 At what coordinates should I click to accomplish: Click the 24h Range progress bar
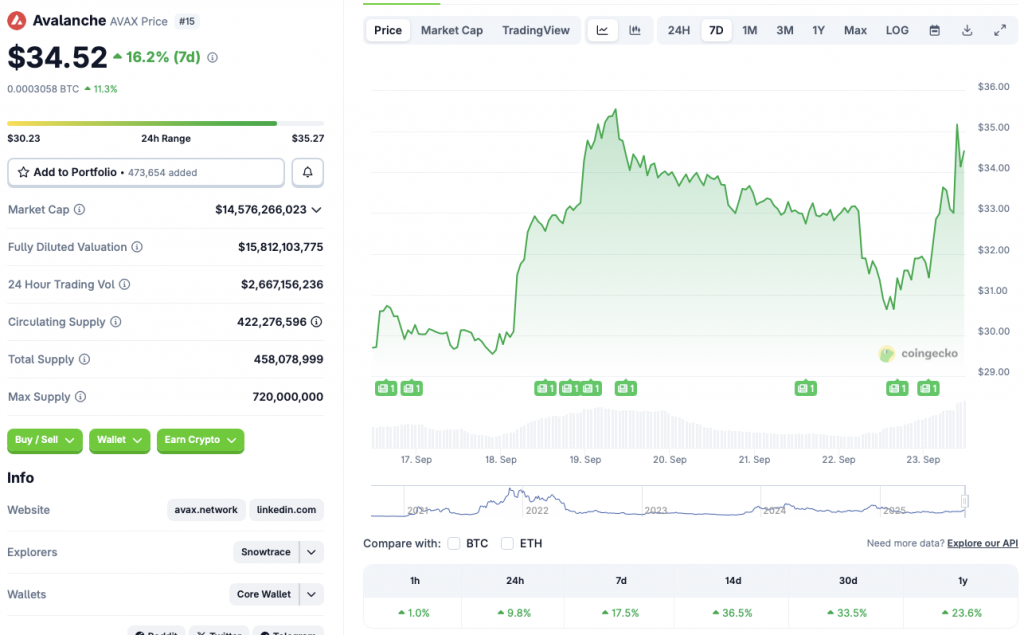(x=165, y=123)
